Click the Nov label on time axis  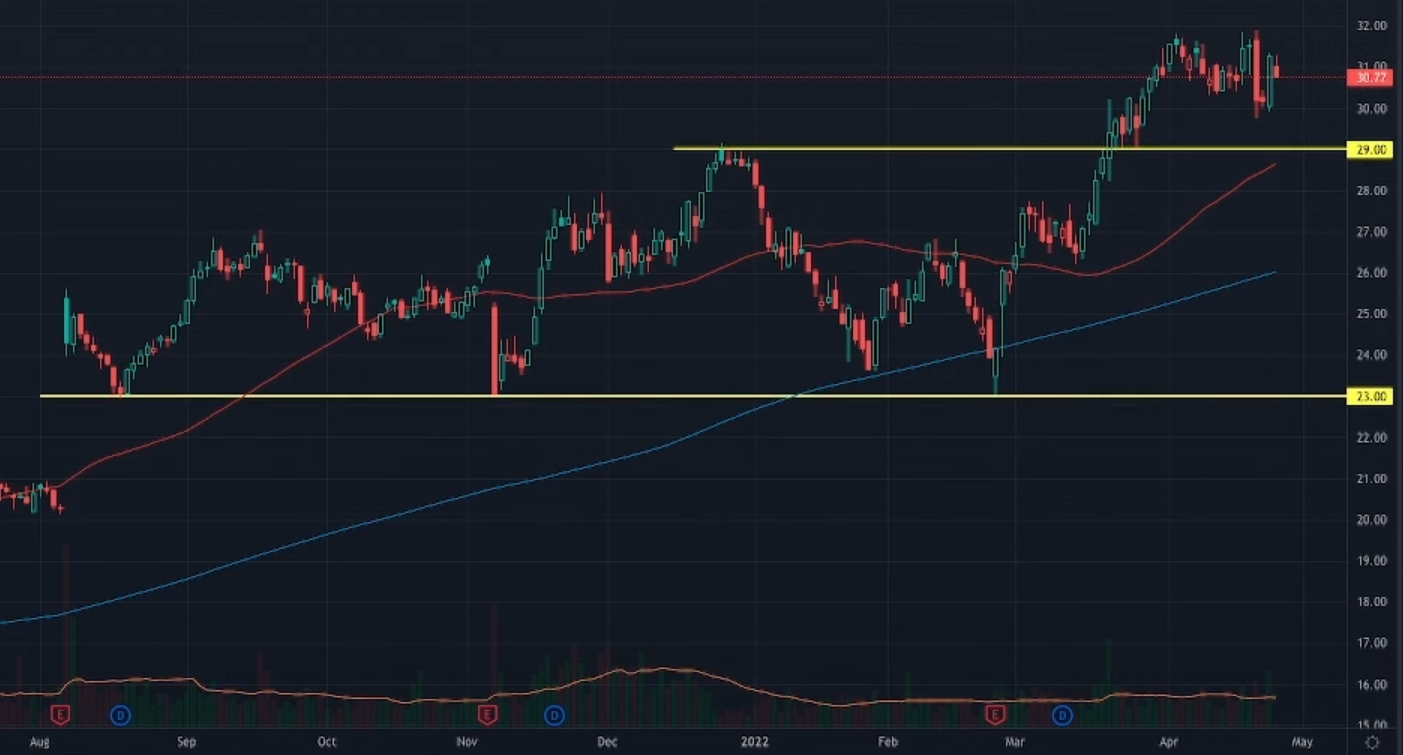click(466, 742)
